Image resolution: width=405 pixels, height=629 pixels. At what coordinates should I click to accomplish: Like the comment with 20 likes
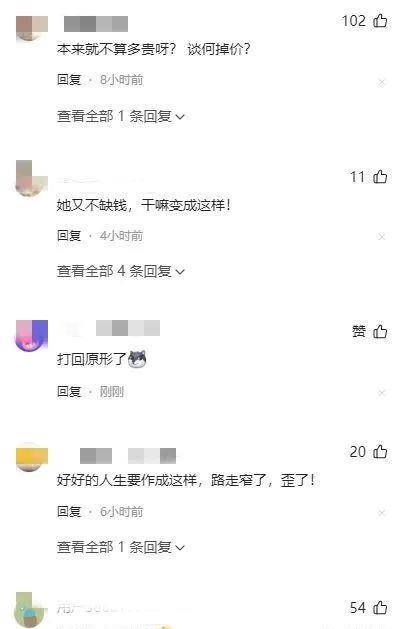[x=380, y=451]
